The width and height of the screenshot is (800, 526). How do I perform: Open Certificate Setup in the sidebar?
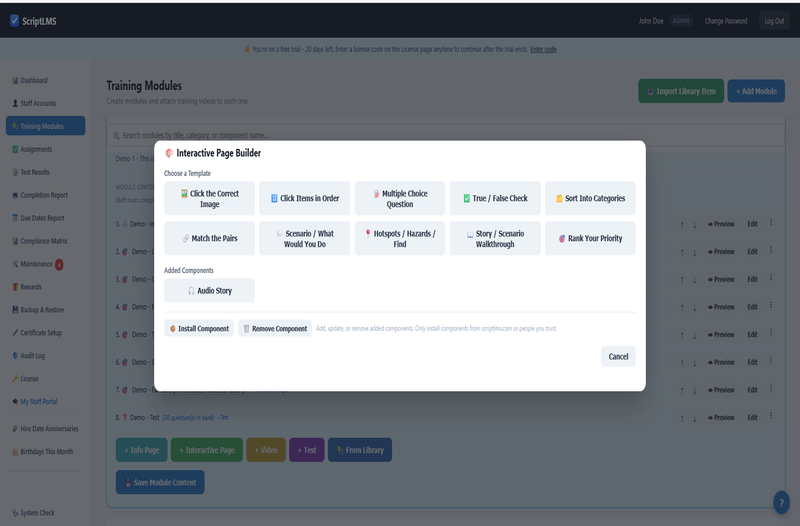(x=45, y=333)
